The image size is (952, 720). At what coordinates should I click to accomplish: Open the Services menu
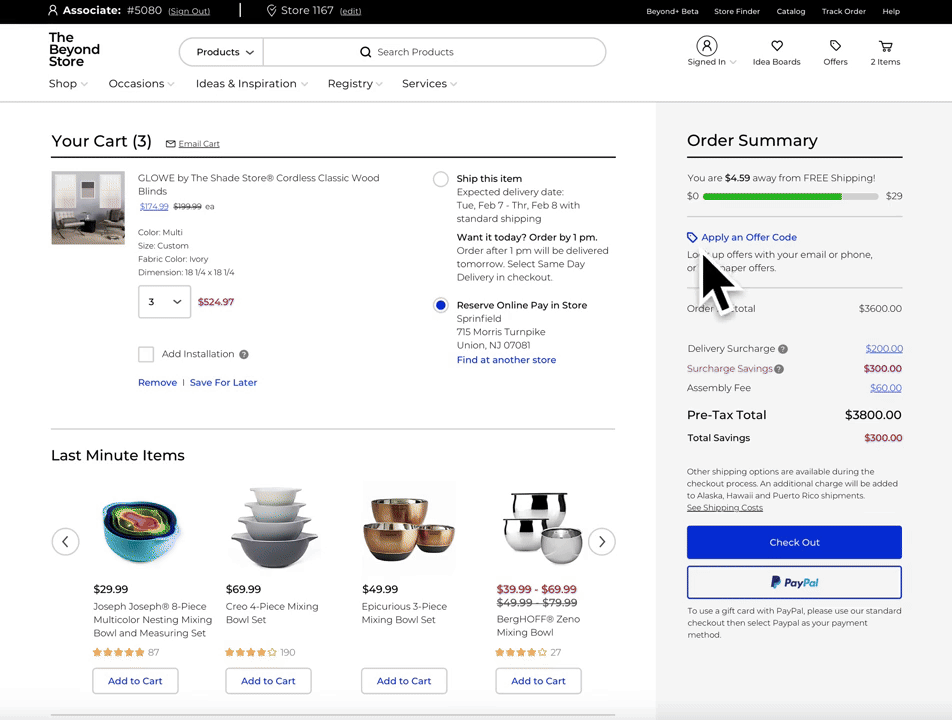tap(429, 84)
